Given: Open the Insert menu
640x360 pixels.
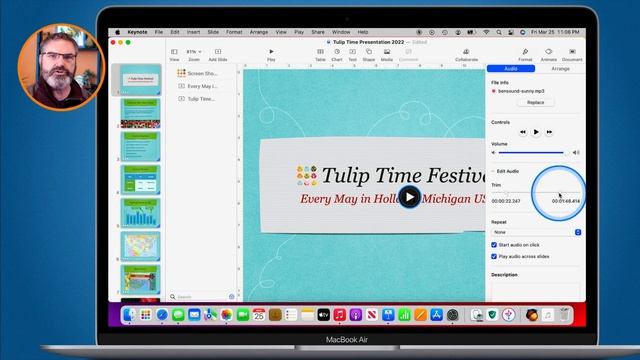Looking at the screenshot, I should coord(193,32).
